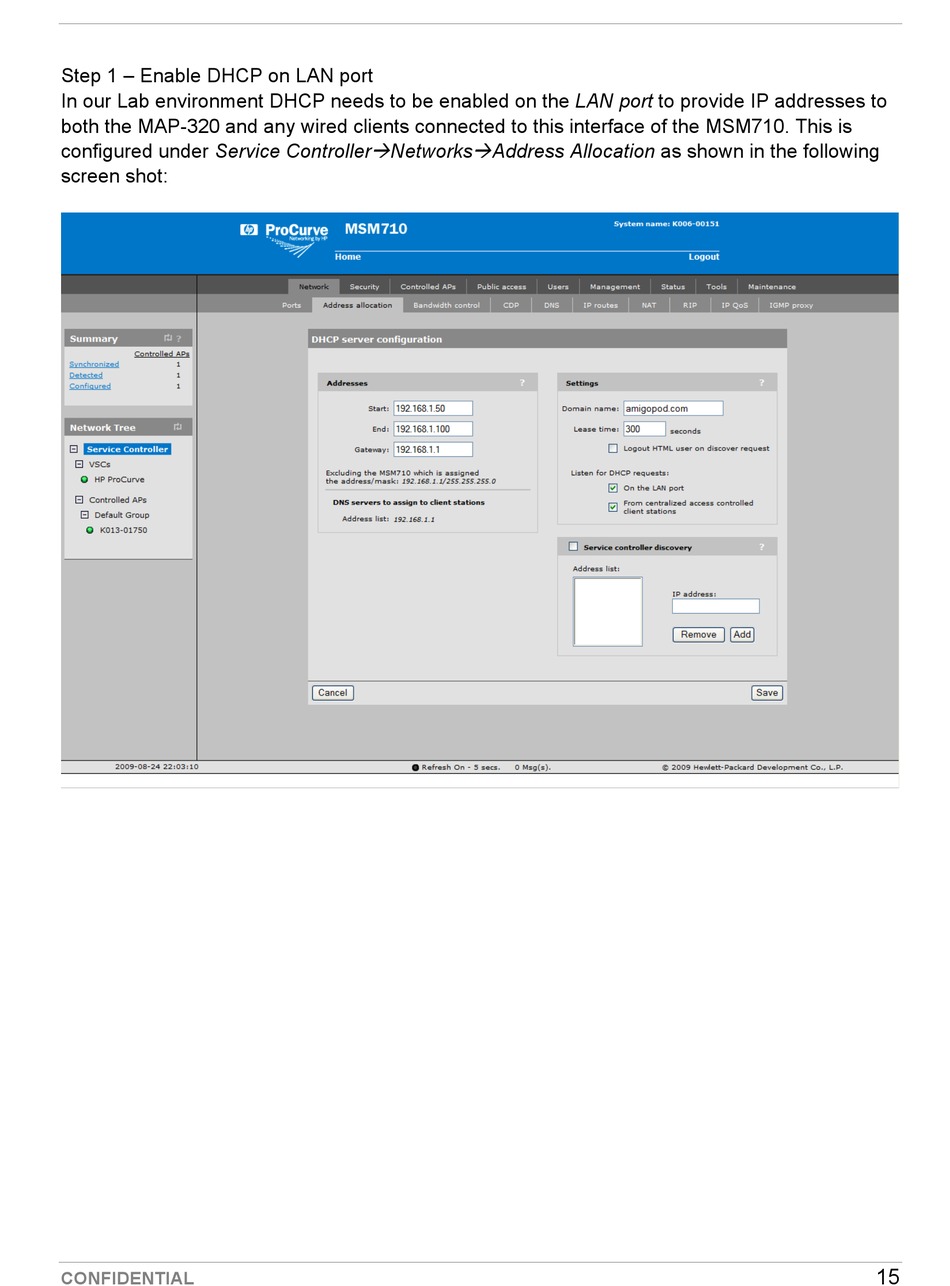Collapse the VSCs tree node
950x1286 pixels.
(x=79, y=464)
